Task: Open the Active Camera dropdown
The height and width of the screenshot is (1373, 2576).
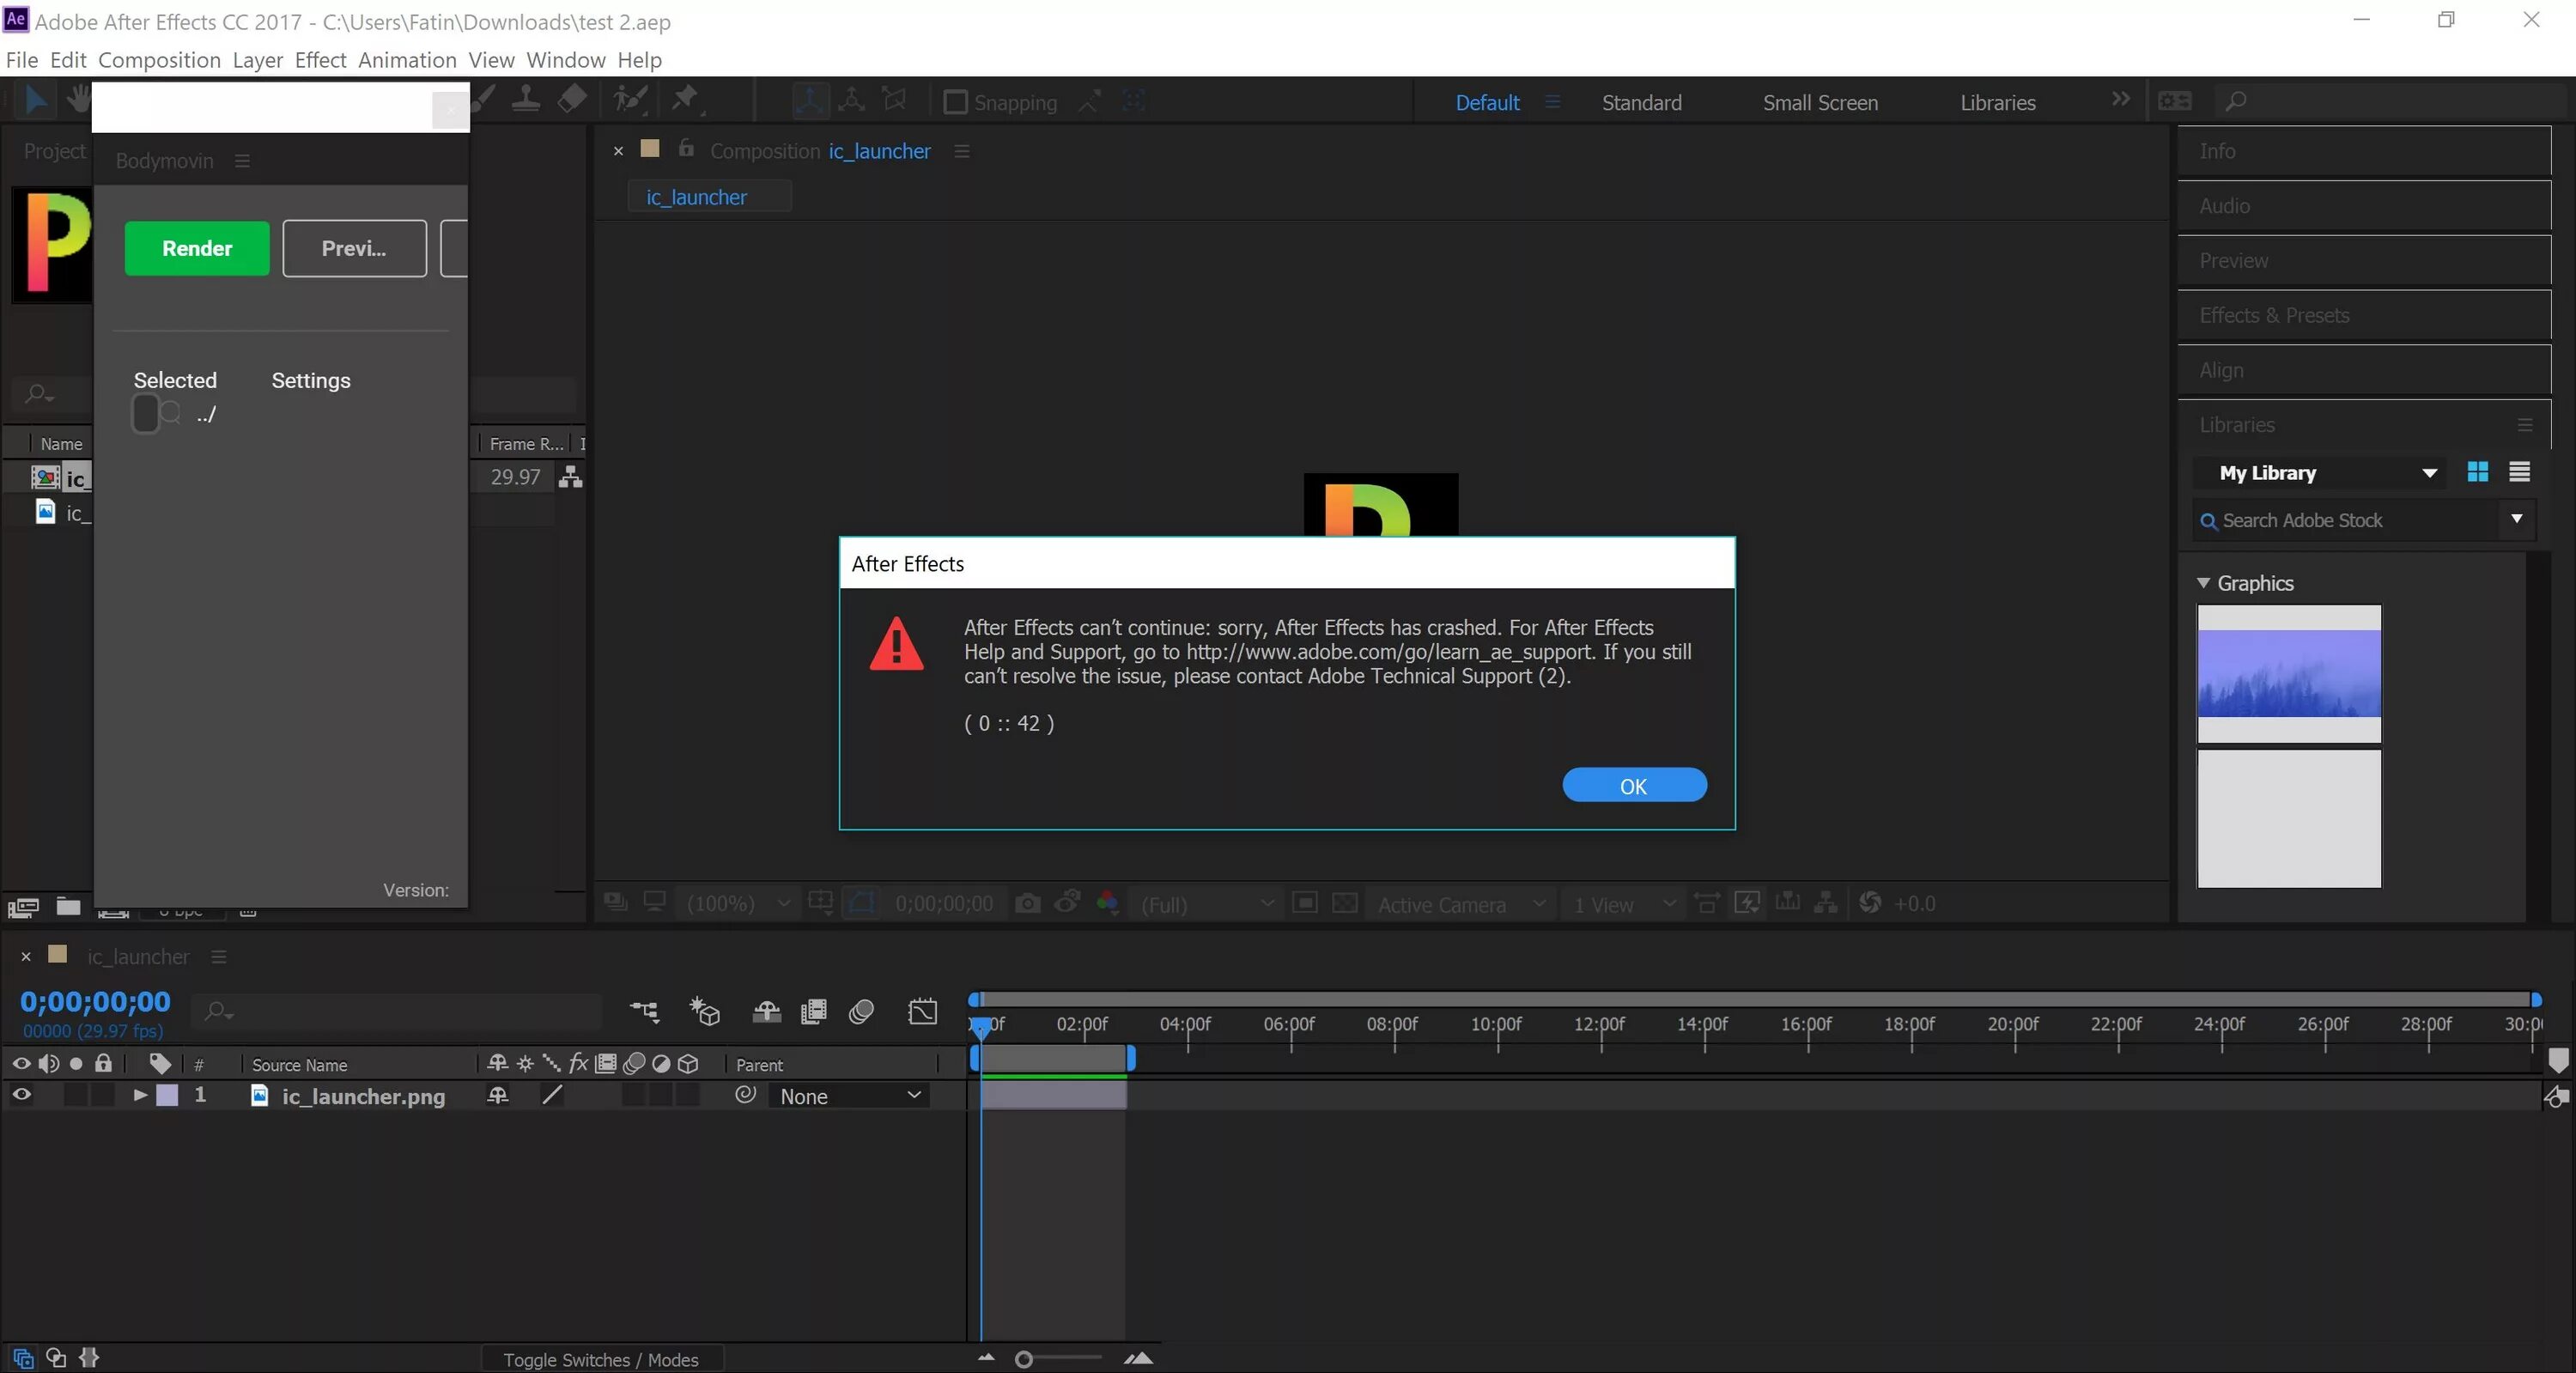Action: click(x=1460, y=904)
